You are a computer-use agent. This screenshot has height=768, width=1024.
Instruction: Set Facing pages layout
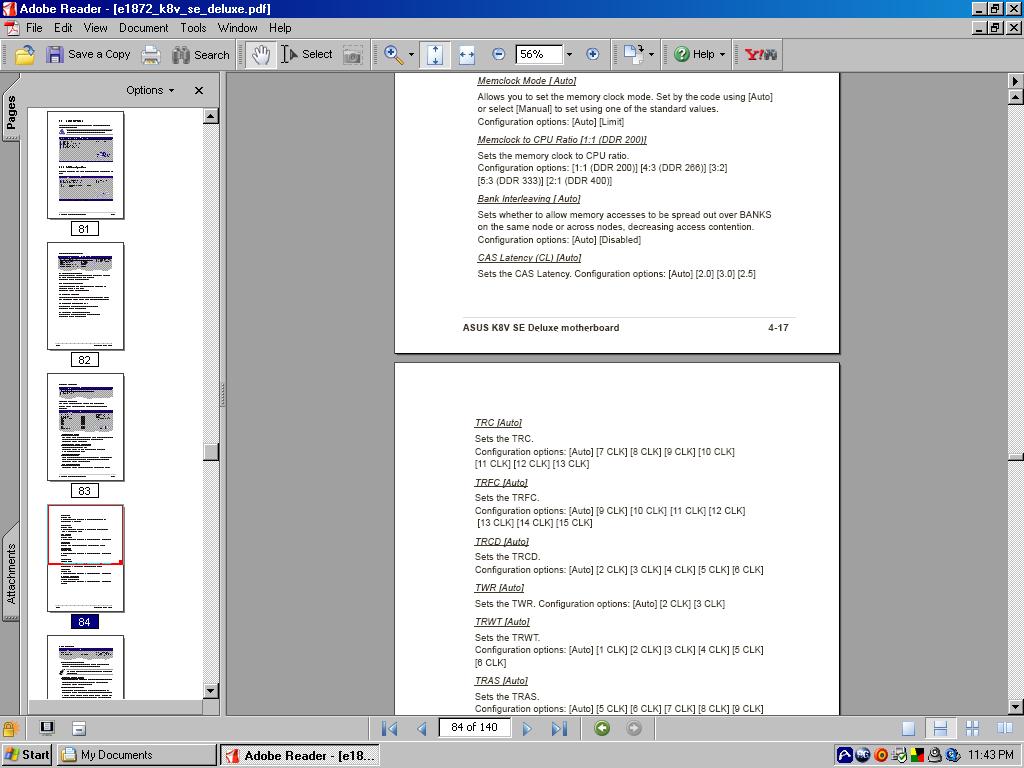(x=1004, y=728)
